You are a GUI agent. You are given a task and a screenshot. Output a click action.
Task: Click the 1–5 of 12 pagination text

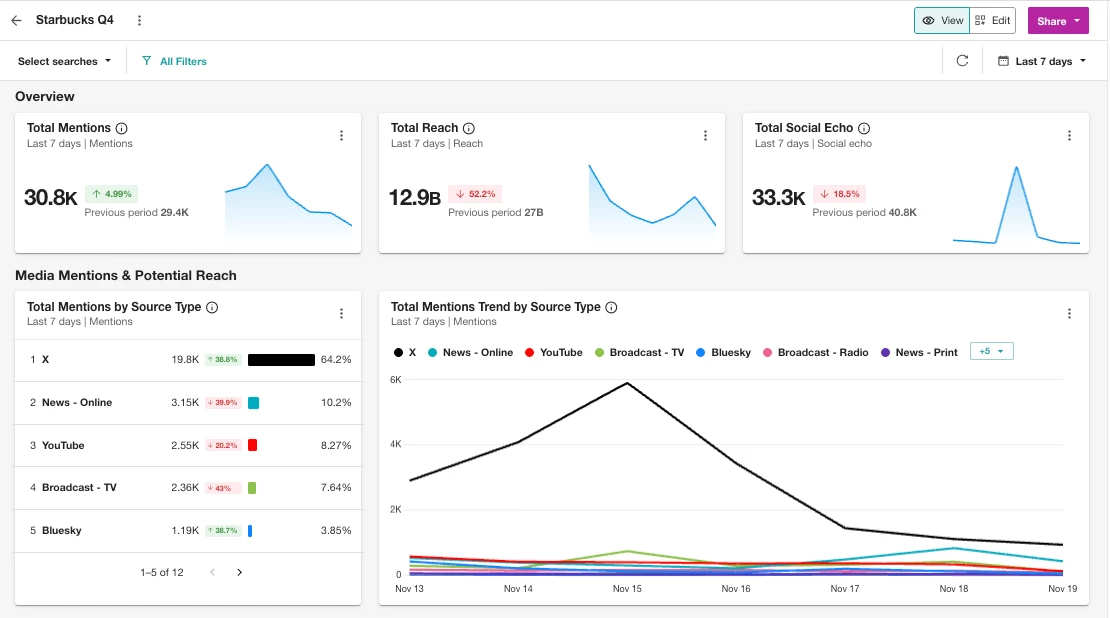[161, 572]
